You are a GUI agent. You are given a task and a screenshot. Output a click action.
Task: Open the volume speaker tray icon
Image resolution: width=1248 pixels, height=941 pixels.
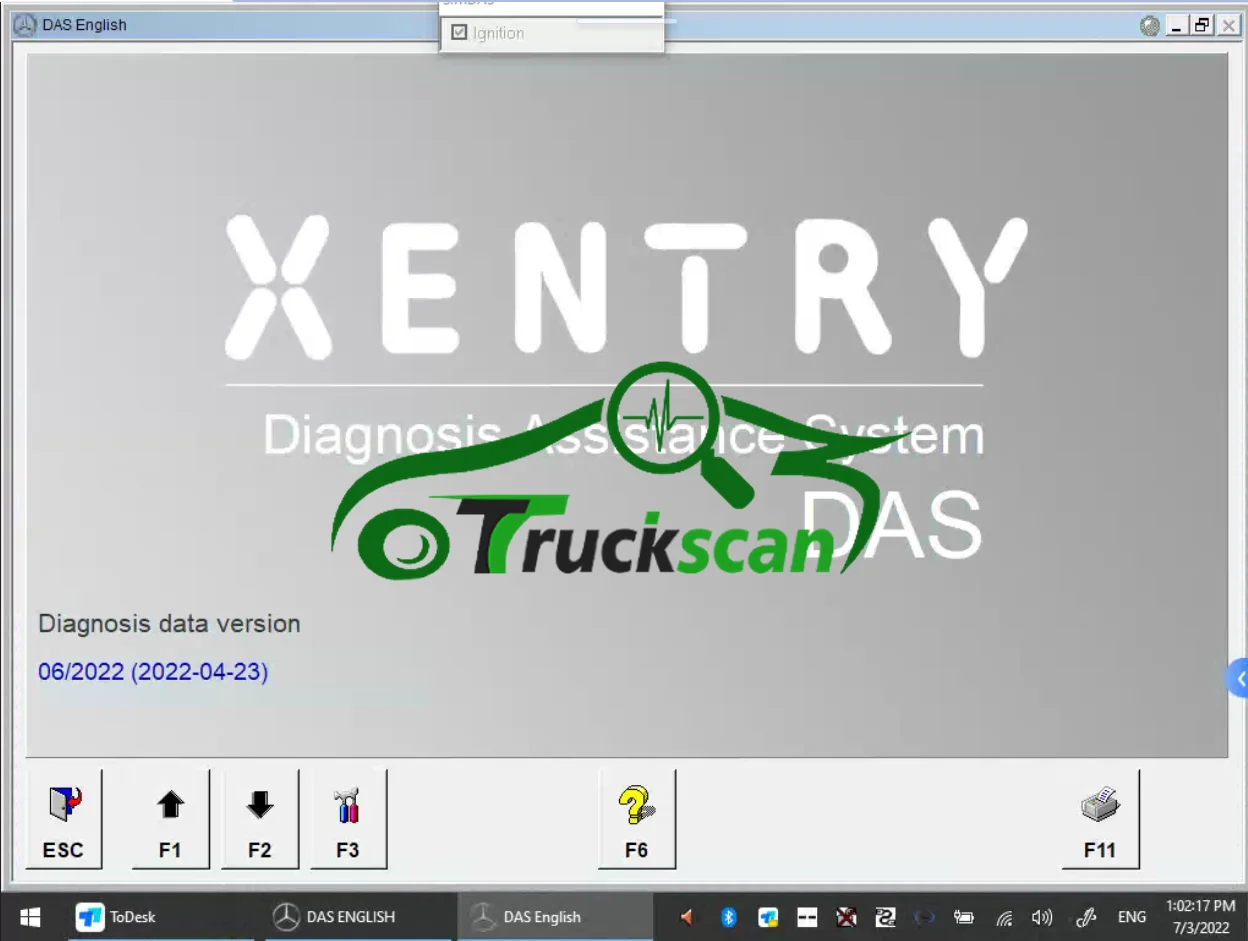click(x=1042, y=917)
